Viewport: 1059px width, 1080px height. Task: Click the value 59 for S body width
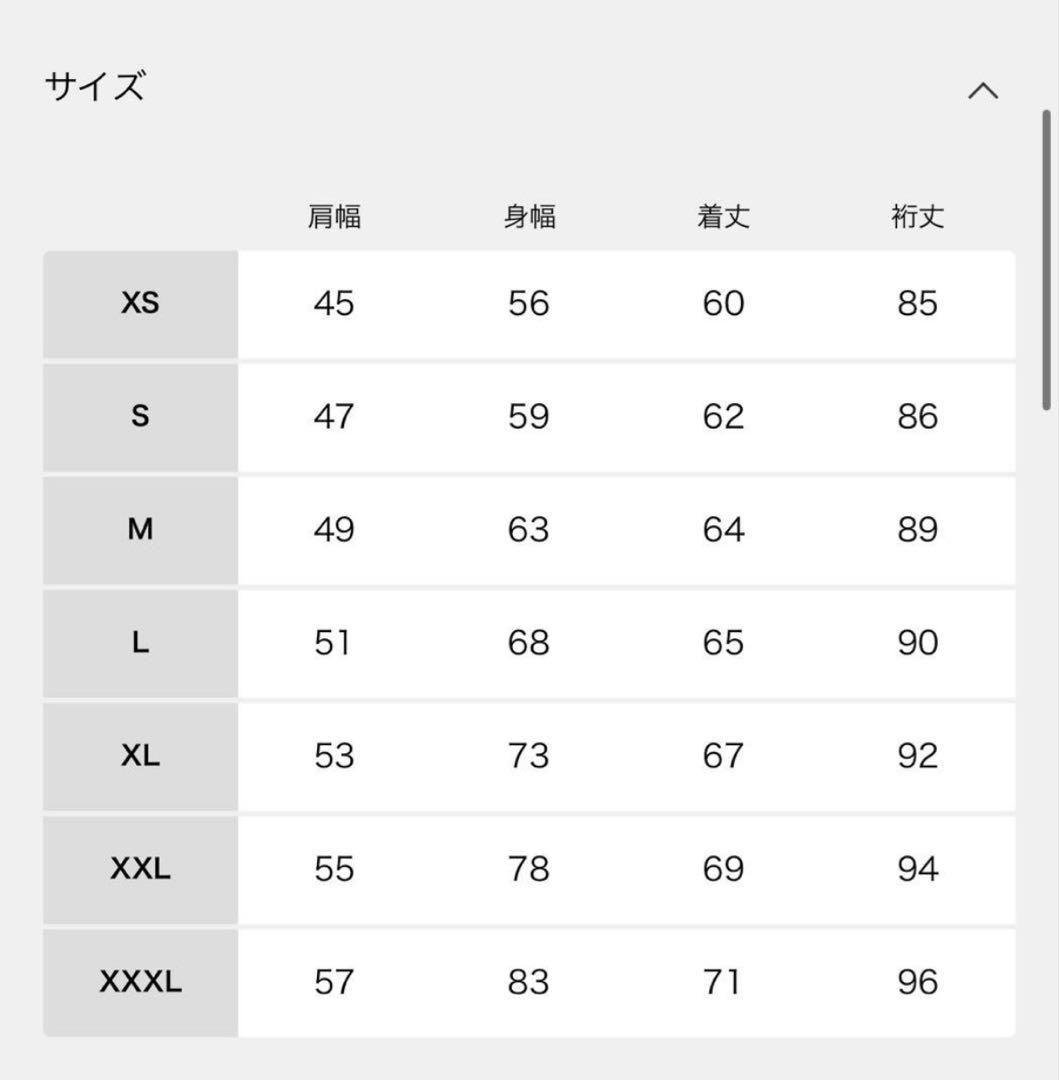[x=530, y=417]
